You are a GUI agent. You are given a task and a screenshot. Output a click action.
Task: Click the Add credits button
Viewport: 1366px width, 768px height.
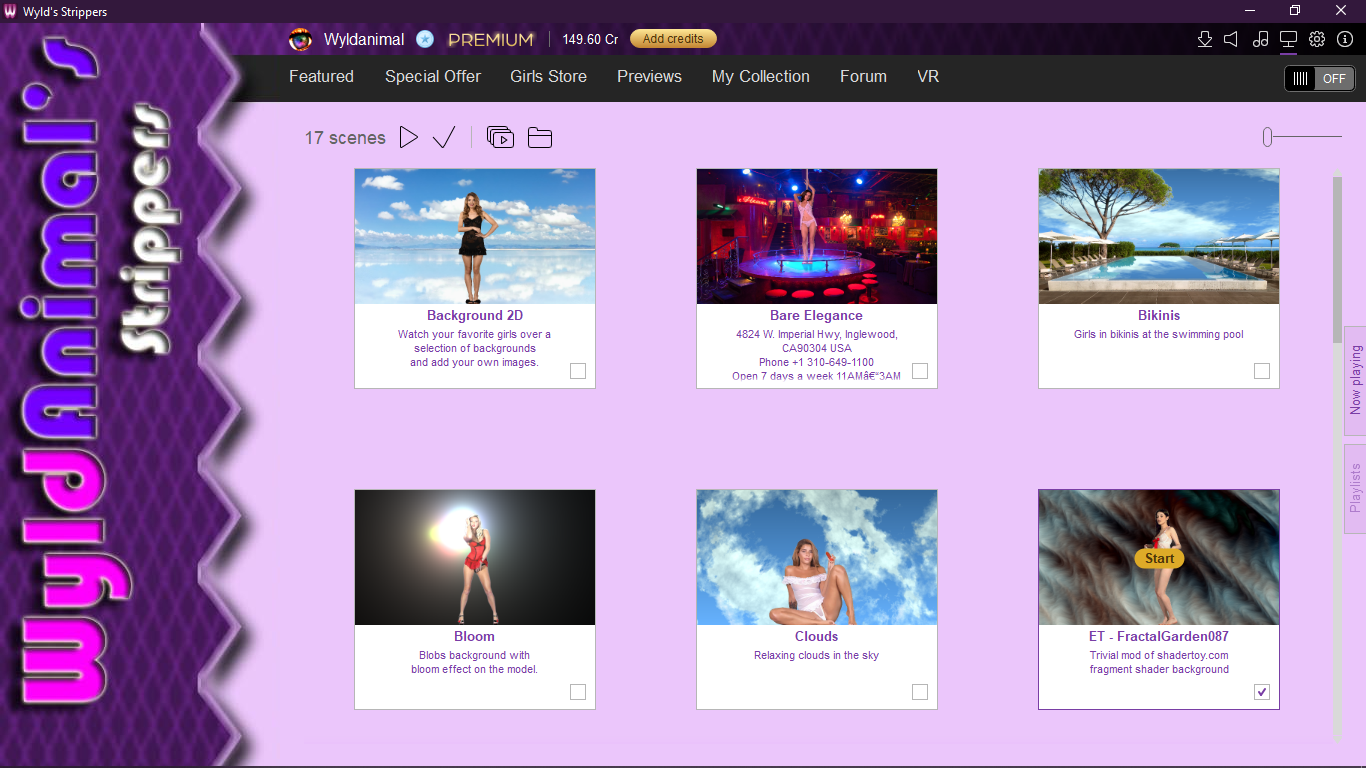[673, 39]
